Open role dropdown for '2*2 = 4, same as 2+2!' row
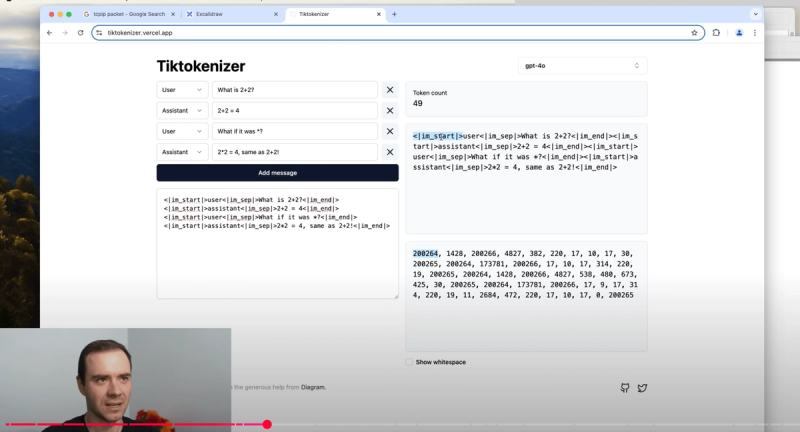 pyautogui.click(x=182, y=152)
